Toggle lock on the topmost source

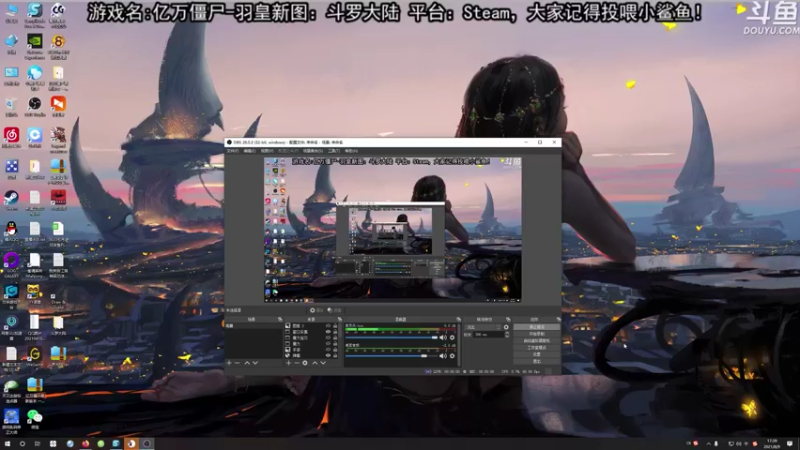point(335,326)
